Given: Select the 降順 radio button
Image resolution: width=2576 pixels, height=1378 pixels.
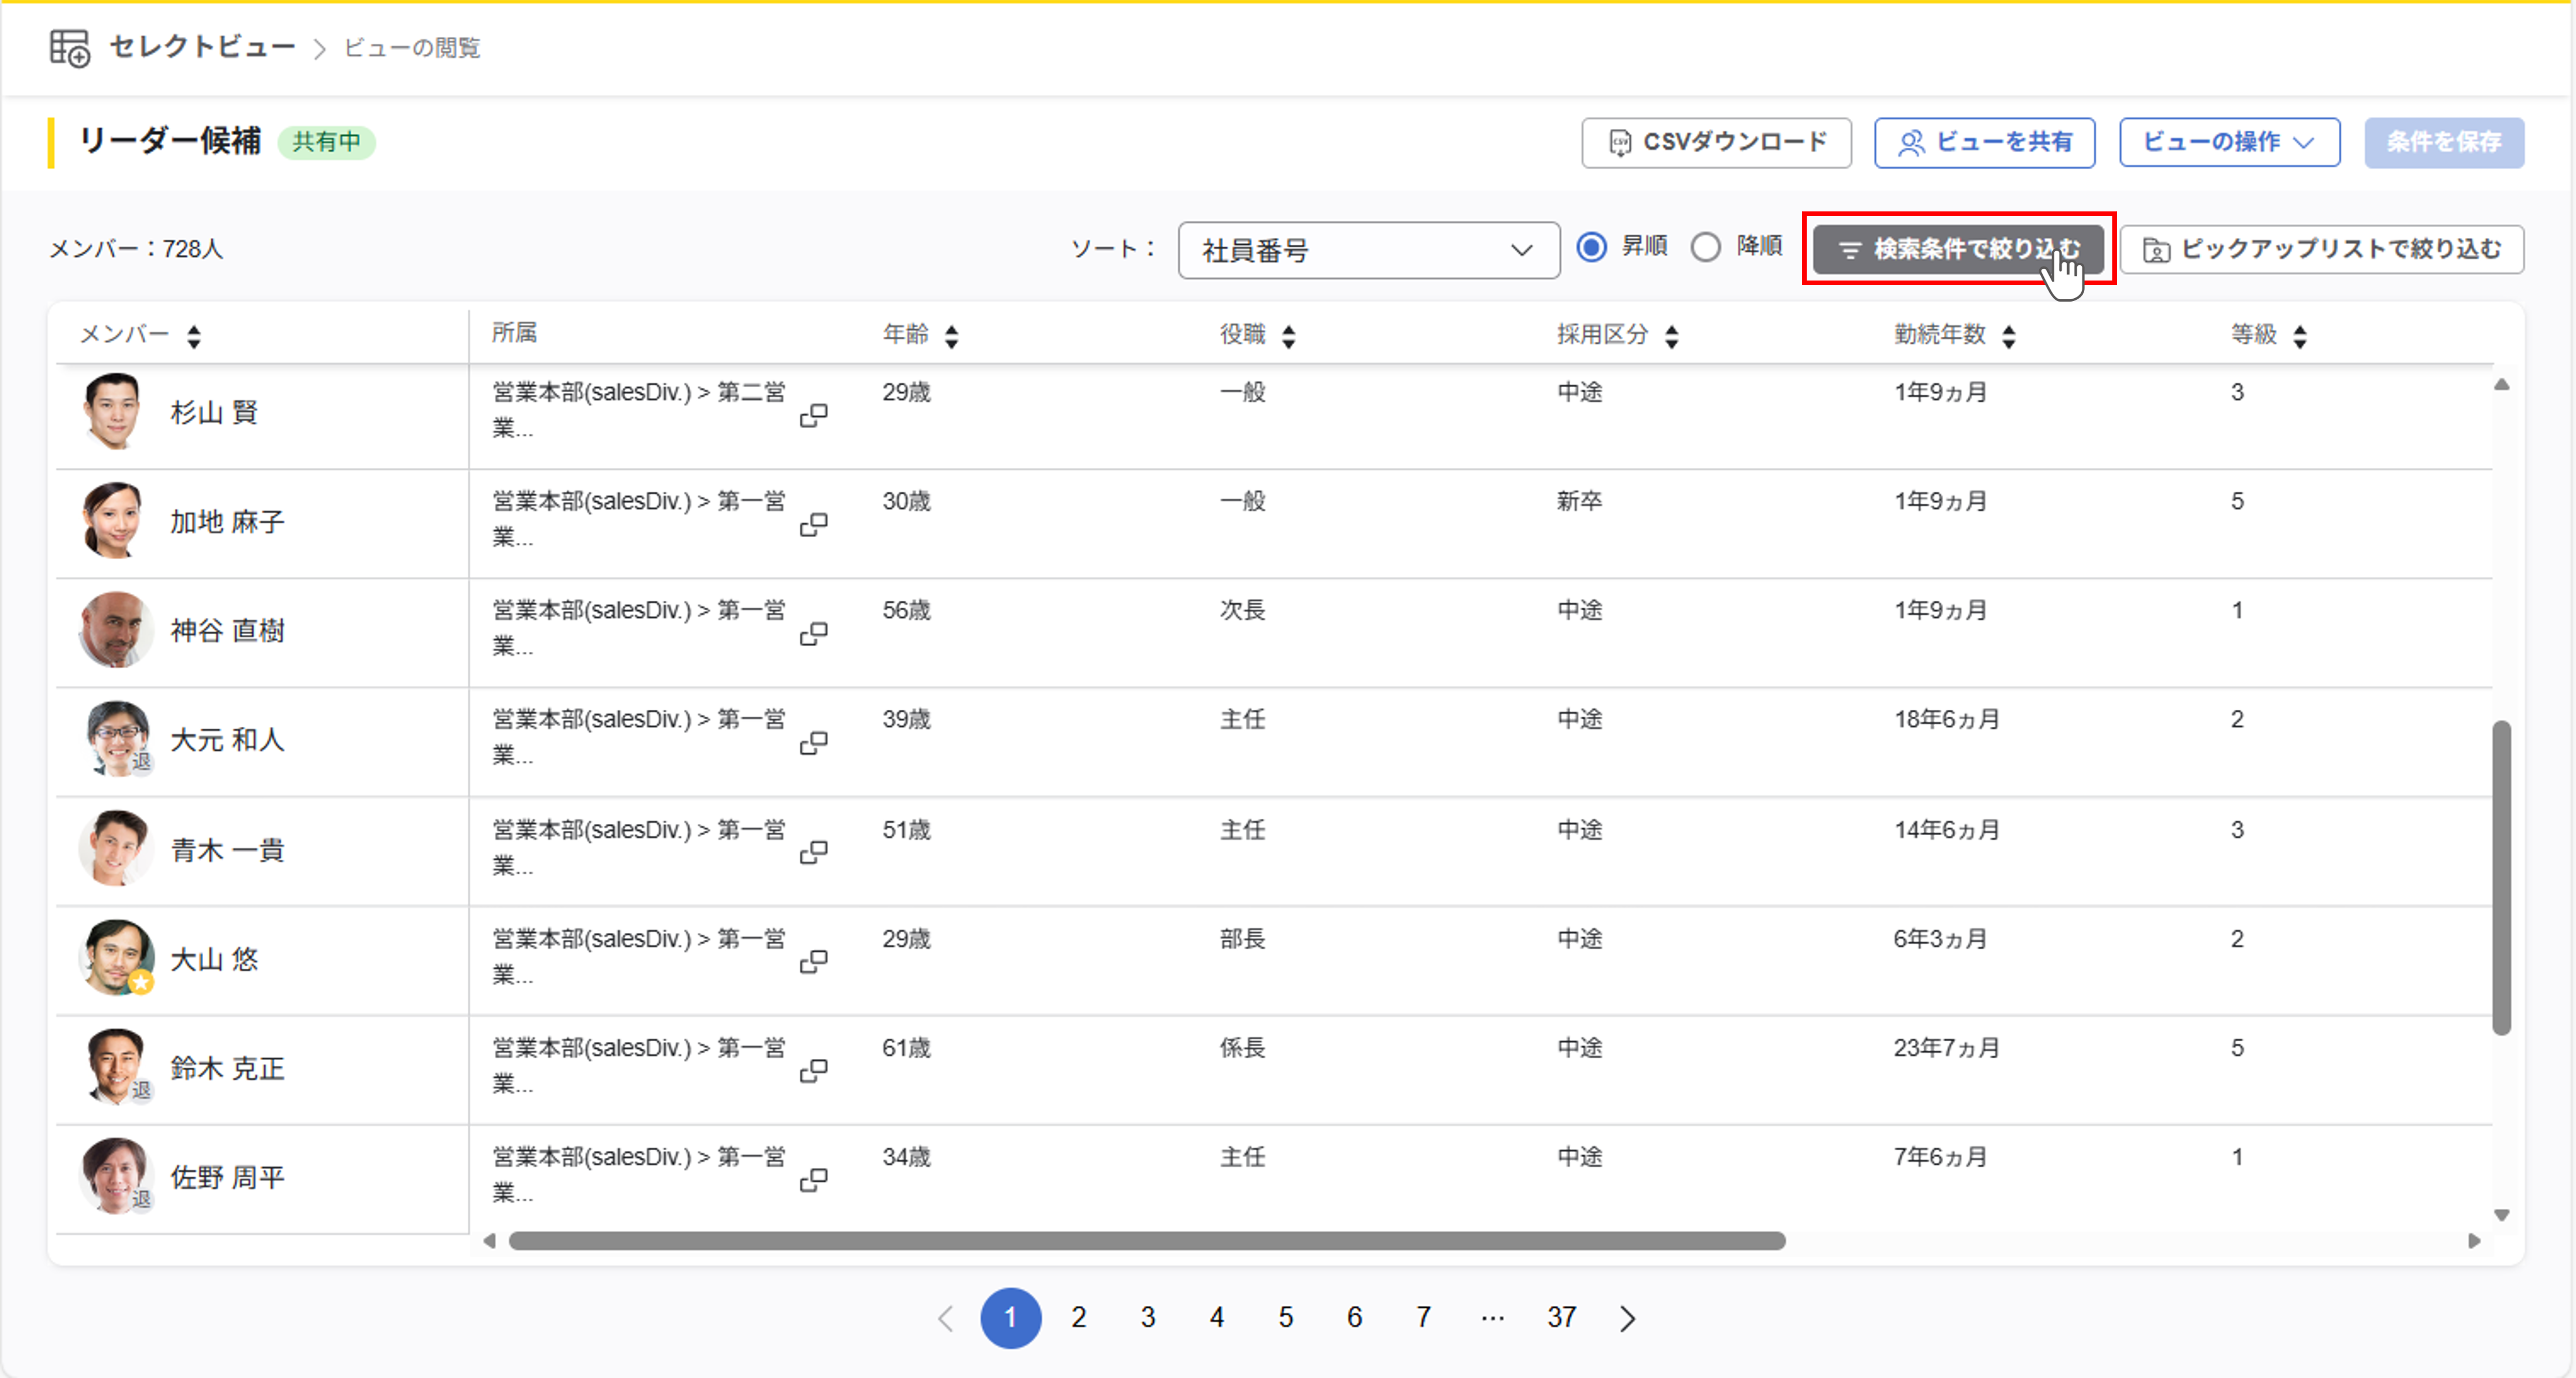Looking at the screenshot, I should (x=1706, y=247).
